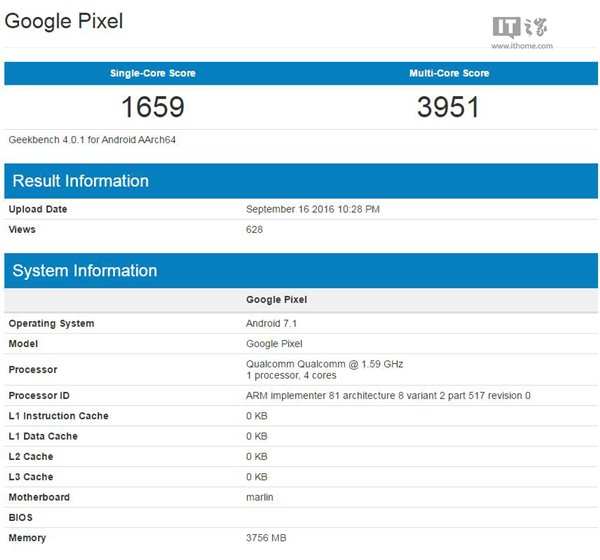Select the Multi-Core Score header
This screenshot has height=560, width=600.
(449, 73)
